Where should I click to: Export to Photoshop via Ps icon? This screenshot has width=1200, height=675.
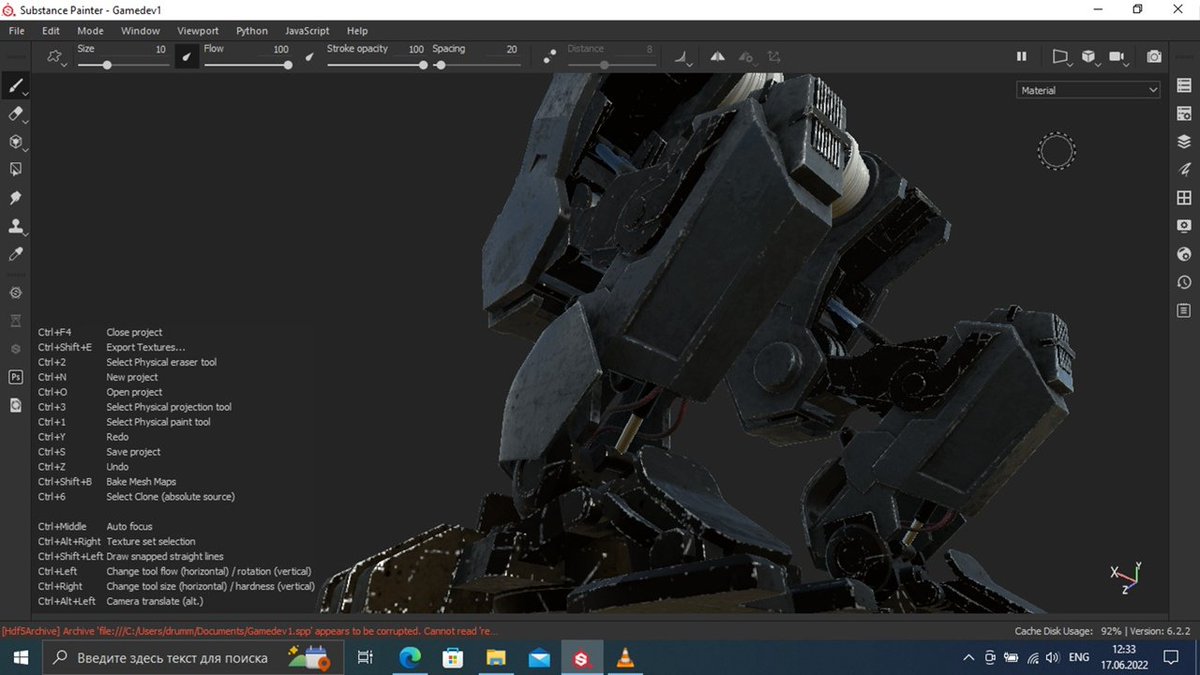coord(15,377)
